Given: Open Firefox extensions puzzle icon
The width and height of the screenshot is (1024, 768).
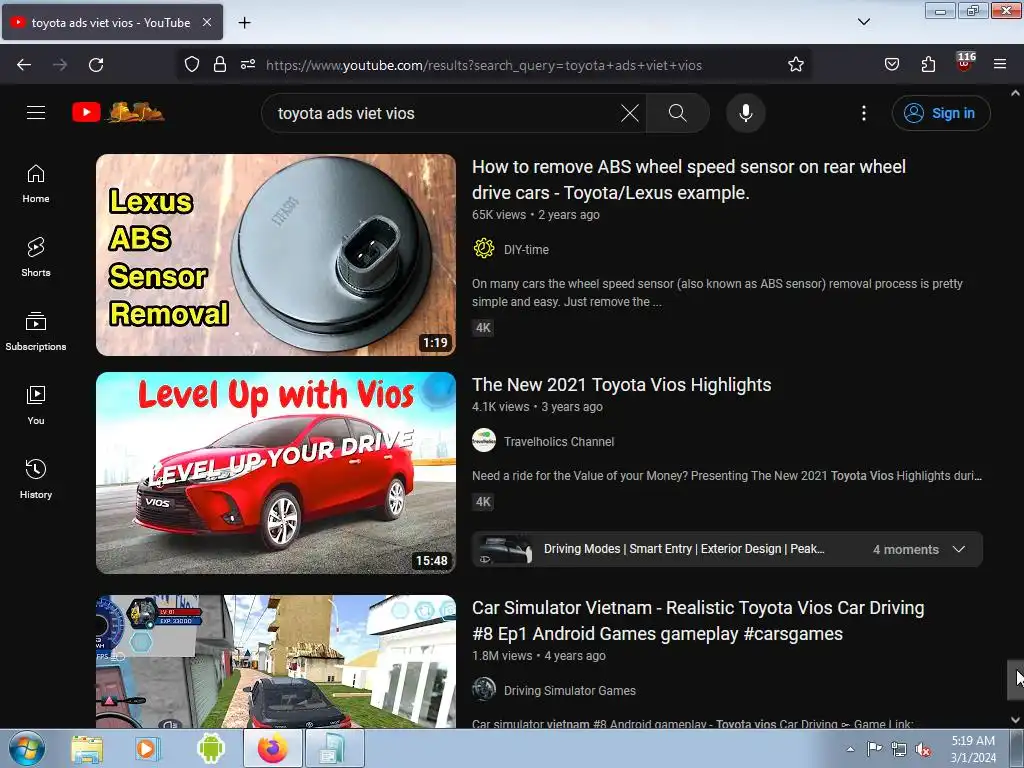Looking at the screenshot, I should (x=928, y=64).
